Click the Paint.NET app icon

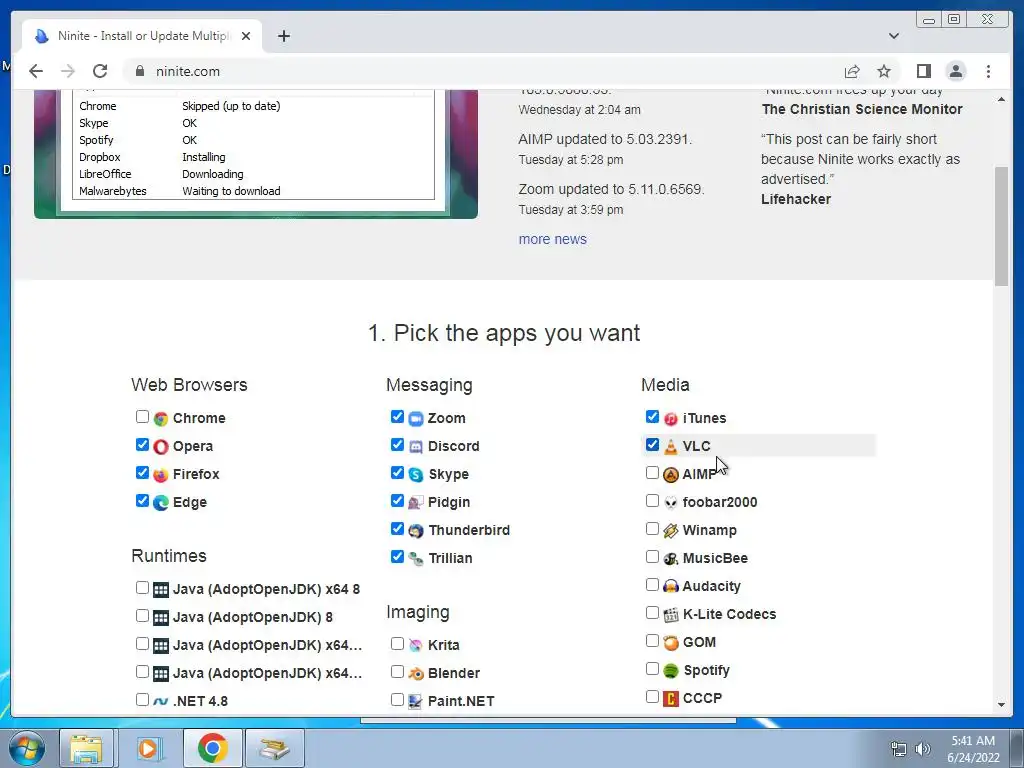coord(416,701)
